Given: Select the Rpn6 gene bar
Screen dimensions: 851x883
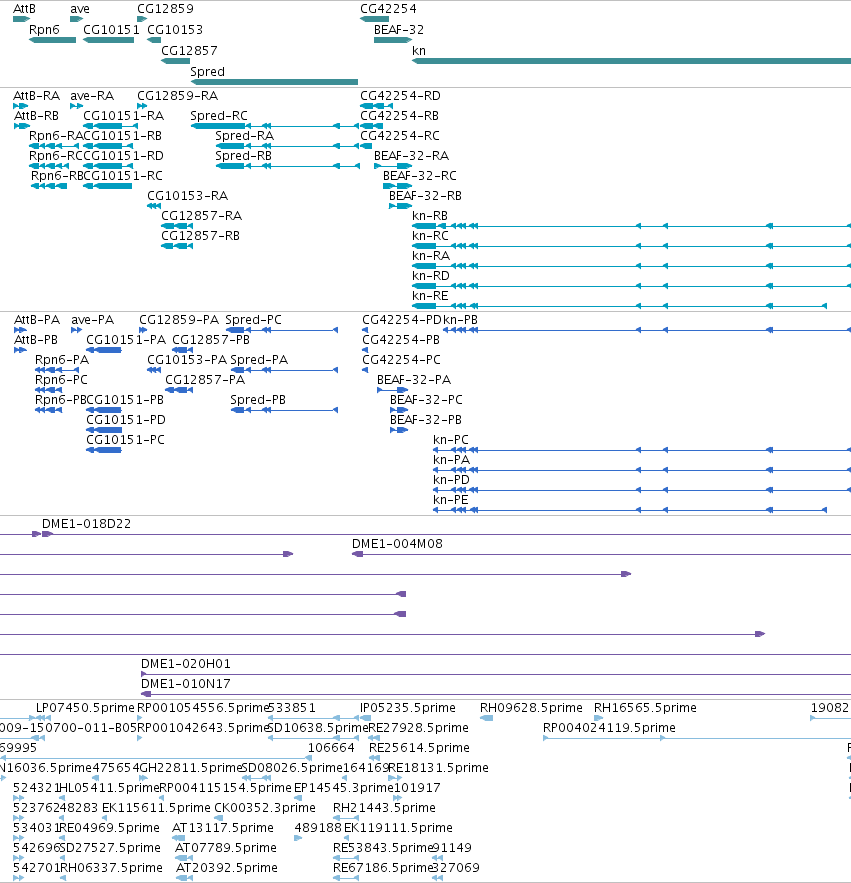Looking at the screenshot, I should click(x=52, y=40).
